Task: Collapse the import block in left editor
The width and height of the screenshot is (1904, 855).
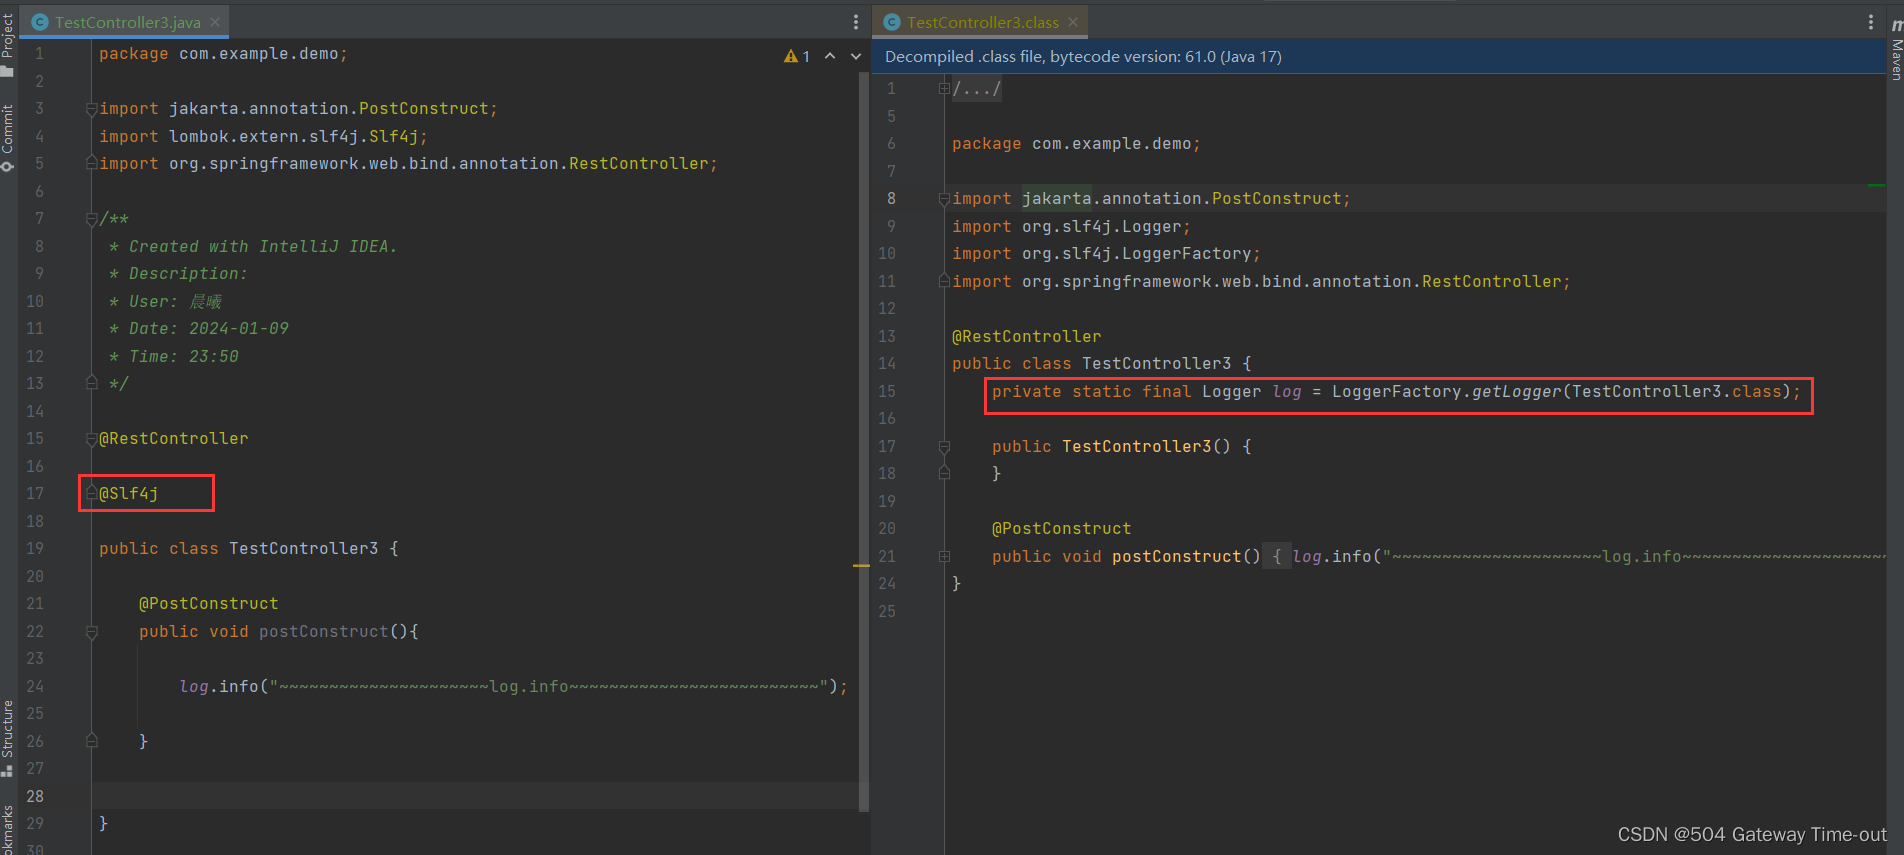Action: [x=91, y=109]
